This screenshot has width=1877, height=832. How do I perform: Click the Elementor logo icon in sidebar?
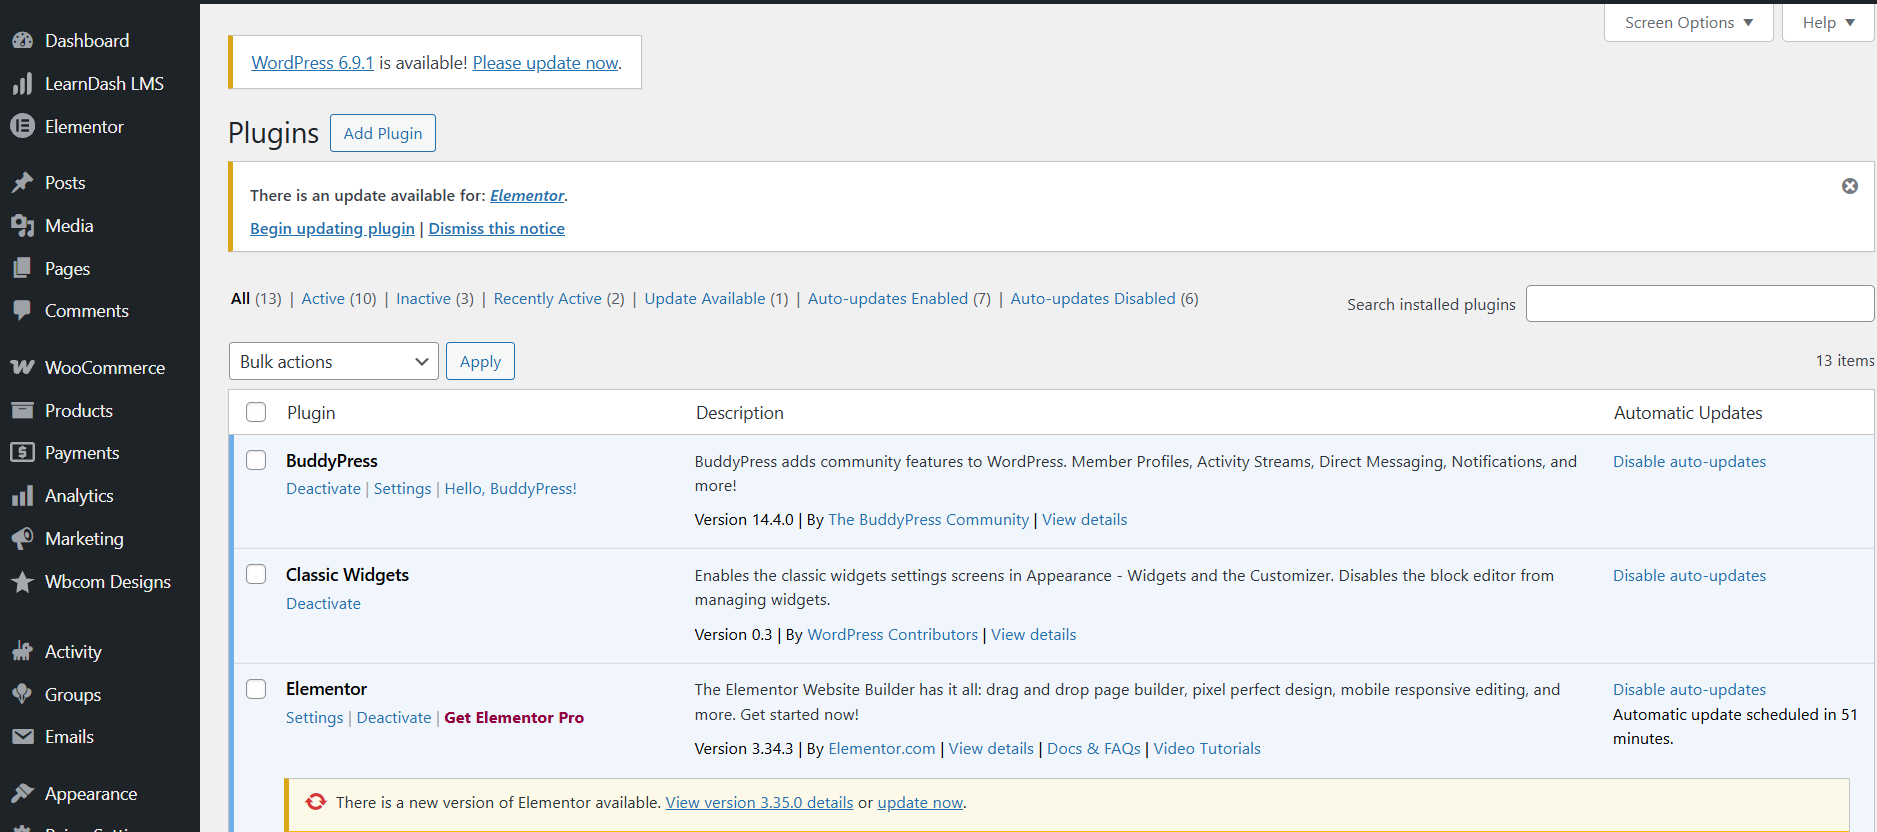click(22, 127)
